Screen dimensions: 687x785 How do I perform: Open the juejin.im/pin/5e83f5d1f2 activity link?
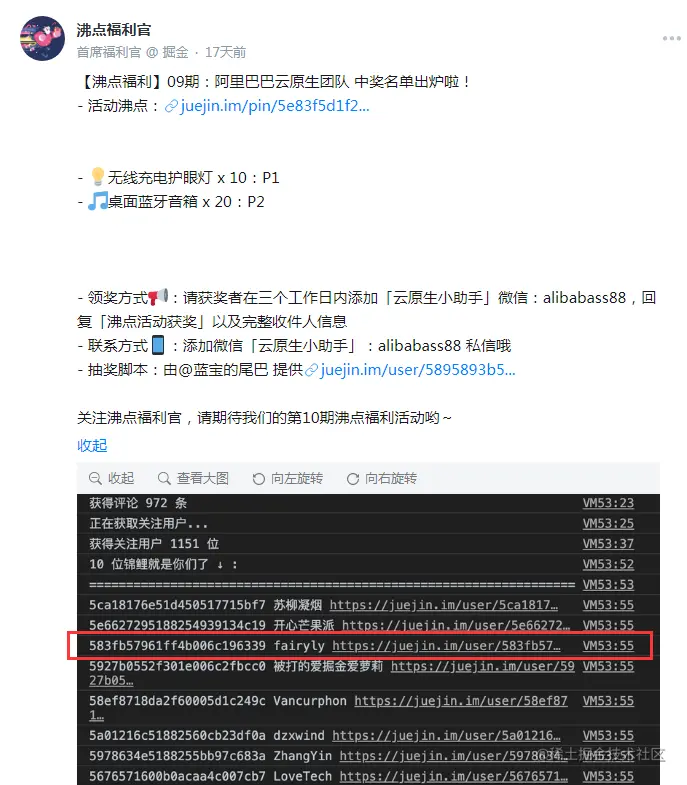pyautogui.click(x=274, y=106)
